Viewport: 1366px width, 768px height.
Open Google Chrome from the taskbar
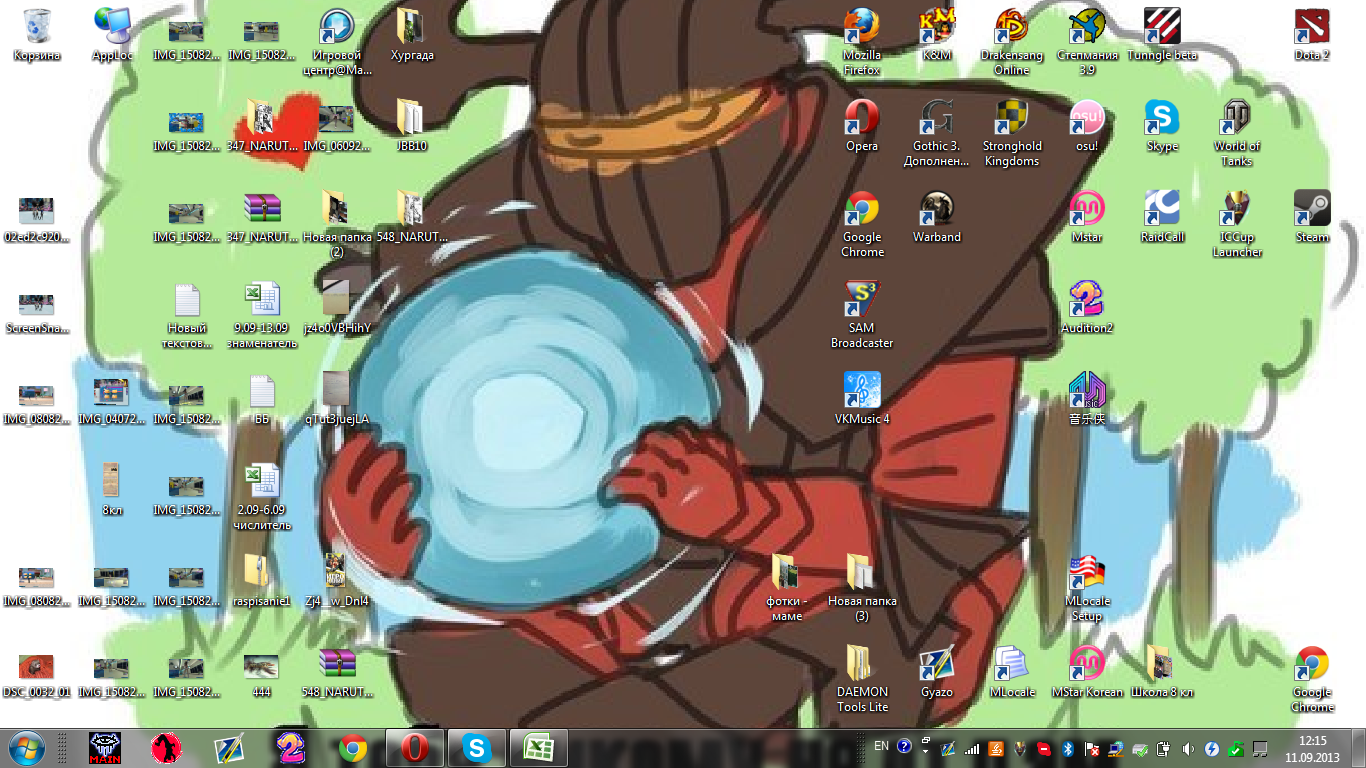(x=352, y=748)
